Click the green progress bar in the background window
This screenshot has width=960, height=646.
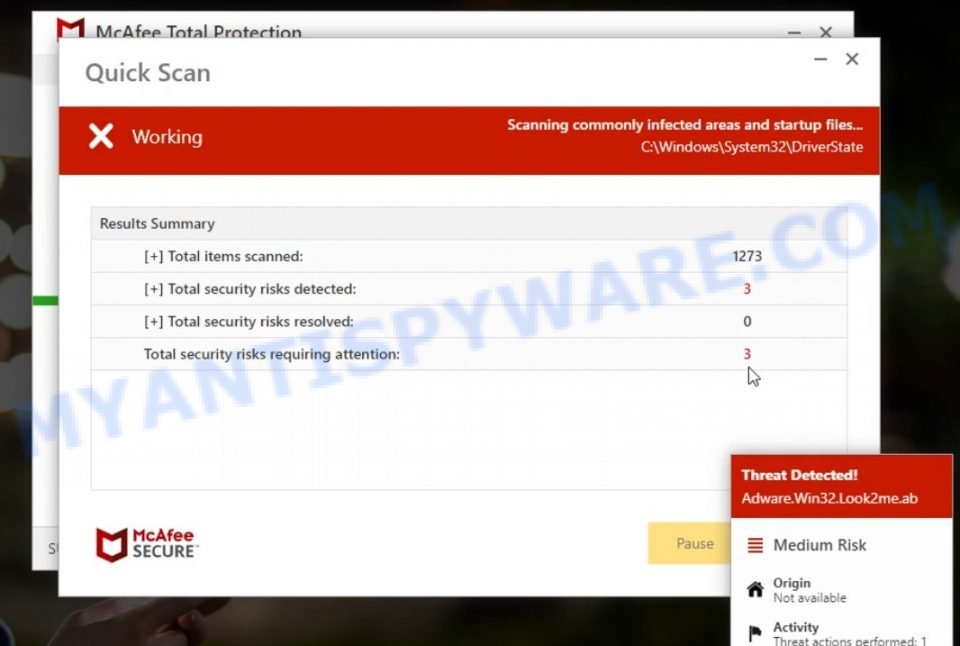[45, 300]
